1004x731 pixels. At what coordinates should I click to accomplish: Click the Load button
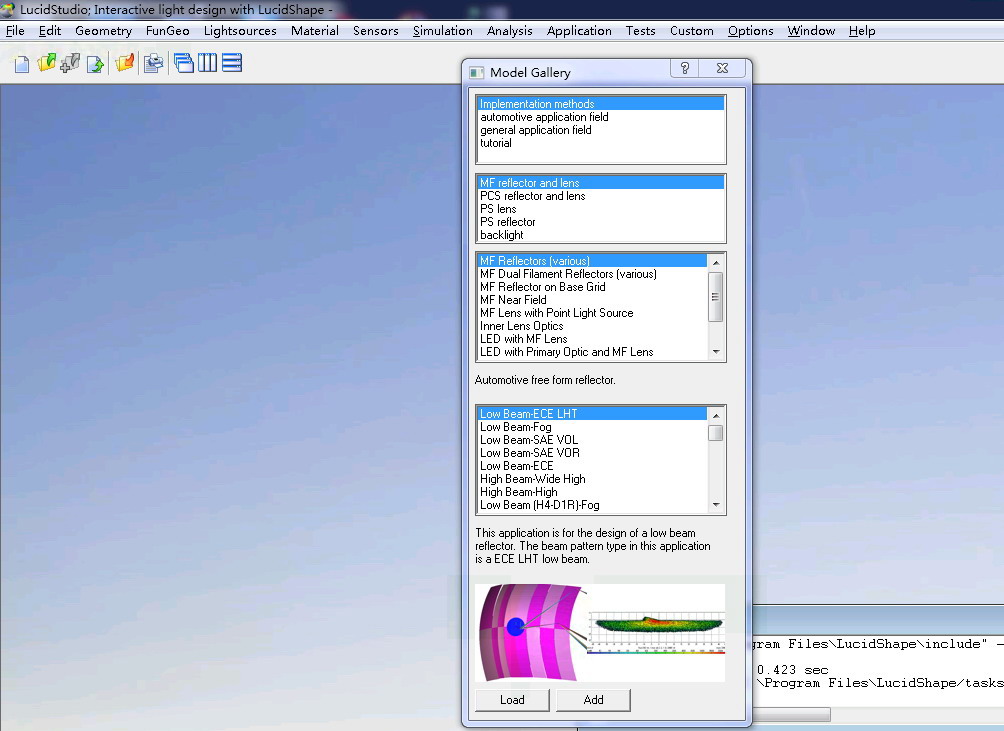click(512, 700)
